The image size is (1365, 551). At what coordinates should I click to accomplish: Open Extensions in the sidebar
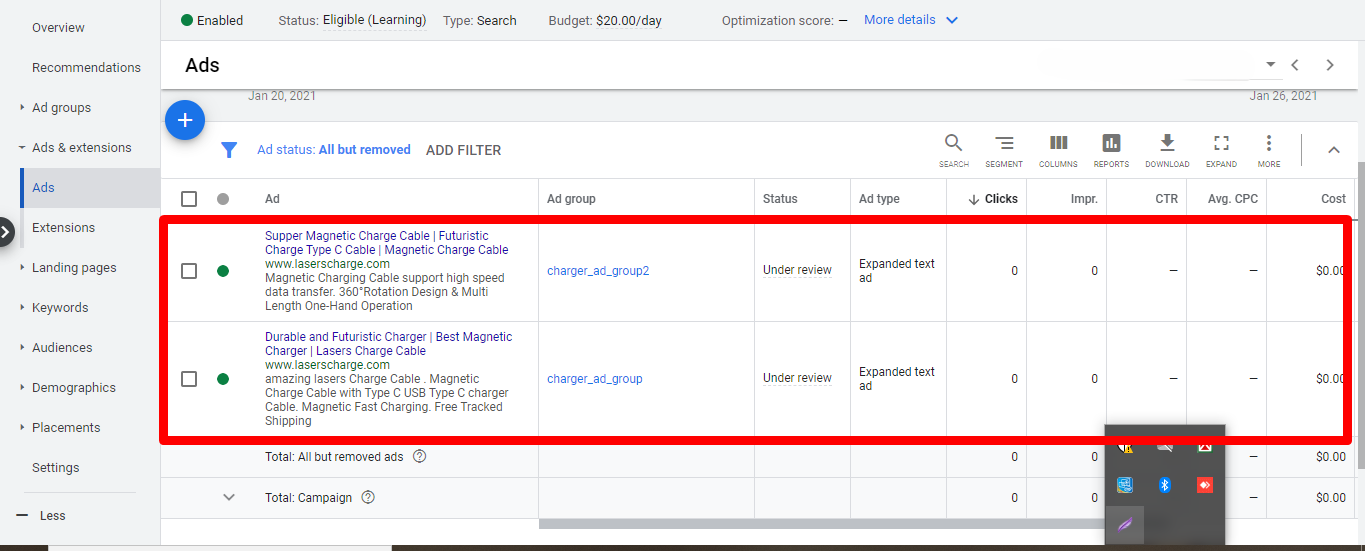pyautogui.click(x=63, y=227)
